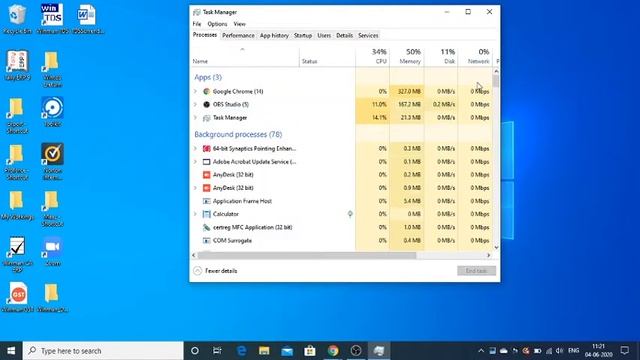The width and height of the screenshot is (640, 360).
Task: Switch to the Services tab
Action: pos(368,36)
